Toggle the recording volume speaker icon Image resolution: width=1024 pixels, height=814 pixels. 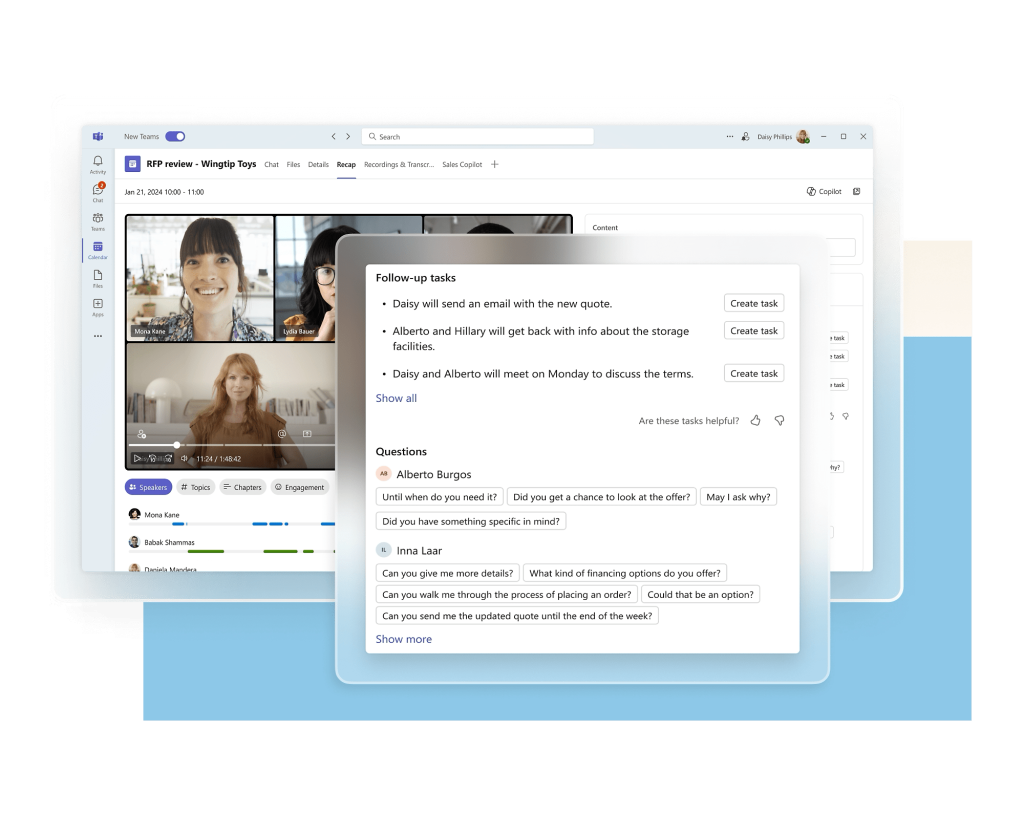[185, 459]
